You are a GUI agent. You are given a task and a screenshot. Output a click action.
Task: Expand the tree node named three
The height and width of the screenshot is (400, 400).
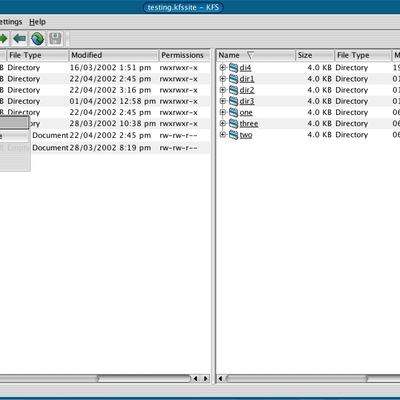(x=223, y=123)
